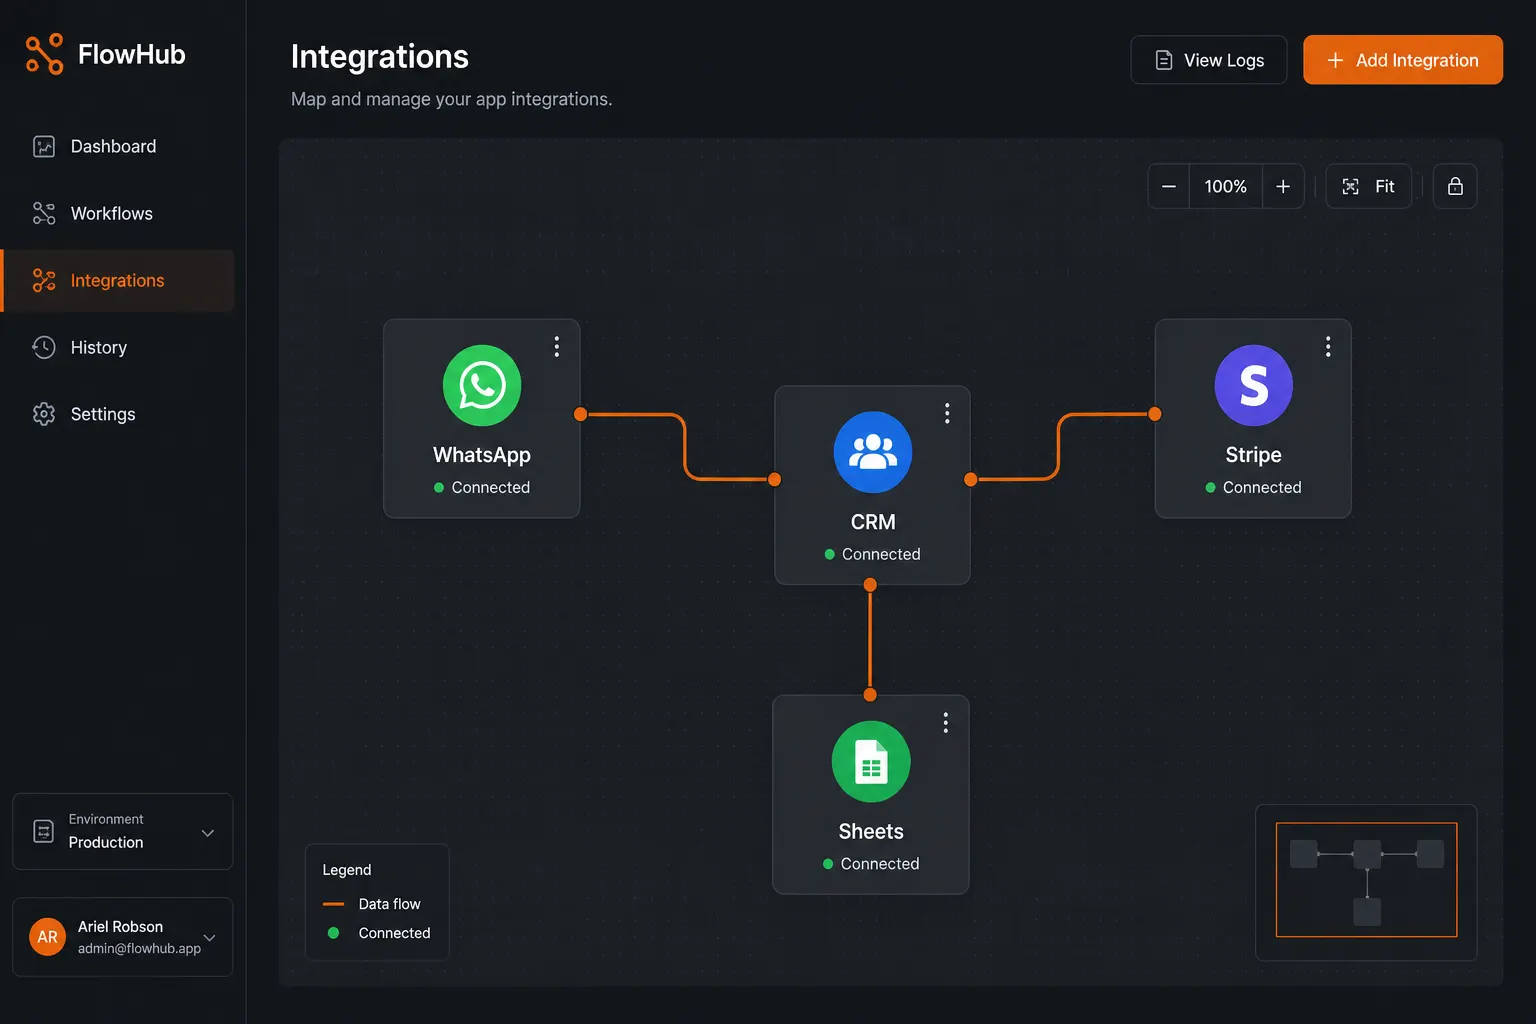Click the Integrations page heading
This screenshot has width=1536, height=1024.
(379, 57)
